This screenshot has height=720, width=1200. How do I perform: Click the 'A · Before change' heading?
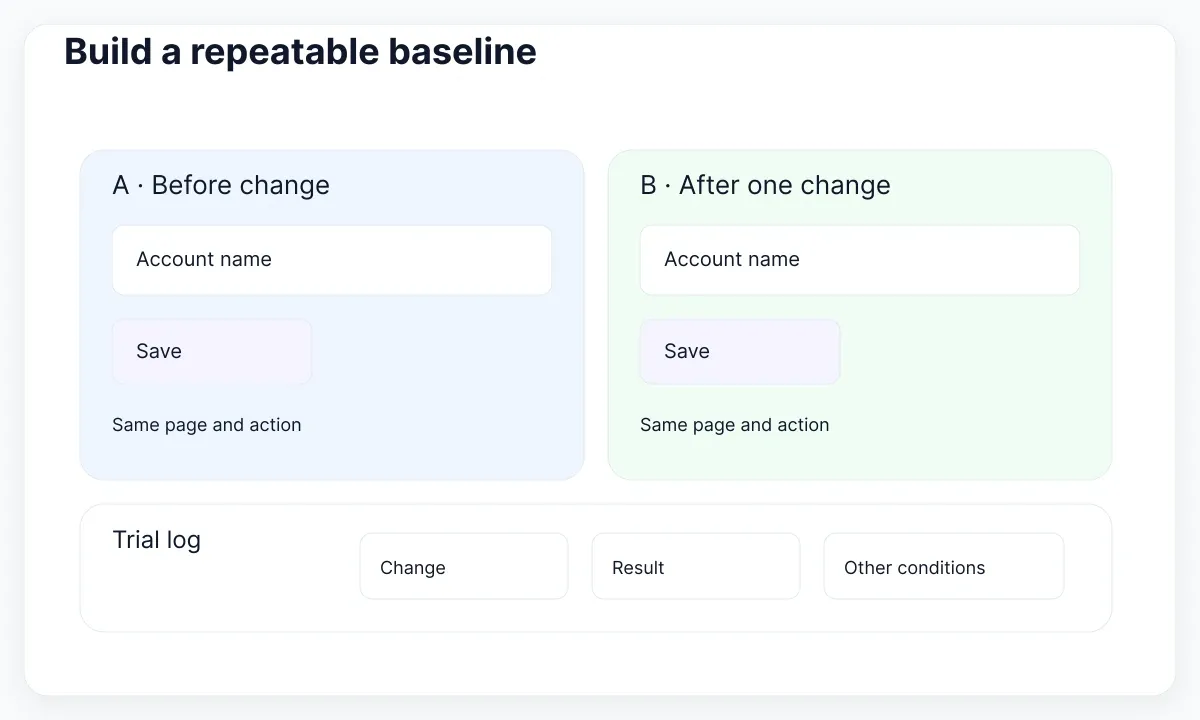point(221,185)
